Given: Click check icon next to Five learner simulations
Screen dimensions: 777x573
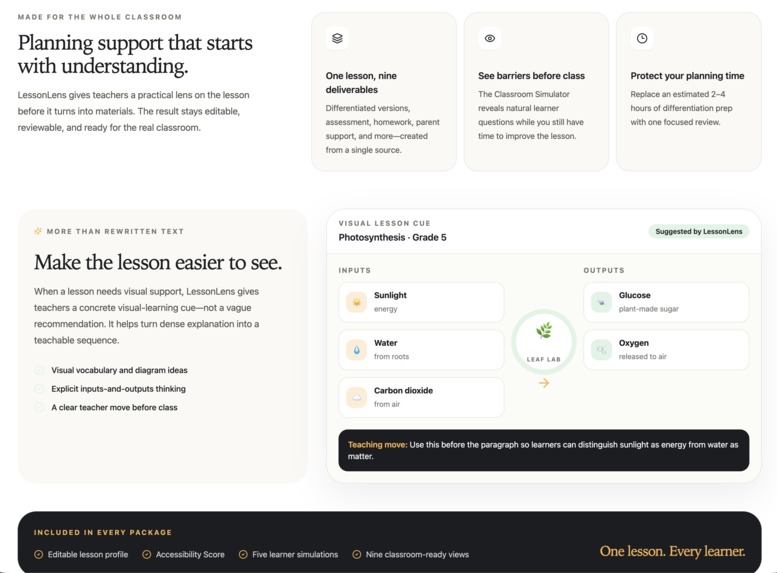Looking at the screenshot, I should click(x=243, y=555).
